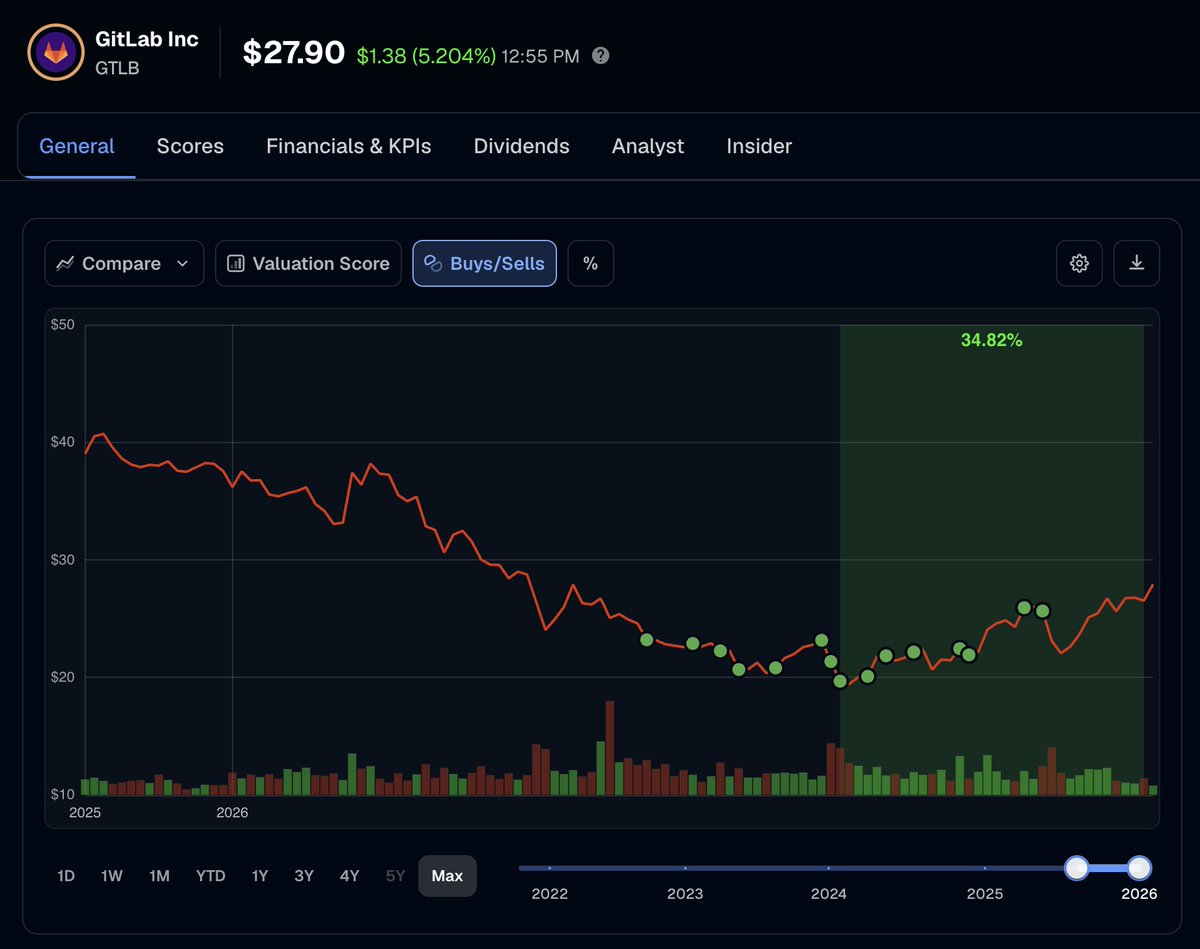The width and height of the screenshot is (1200, 949).
Task: Click the $50 y-axis label
Action: 64,324
